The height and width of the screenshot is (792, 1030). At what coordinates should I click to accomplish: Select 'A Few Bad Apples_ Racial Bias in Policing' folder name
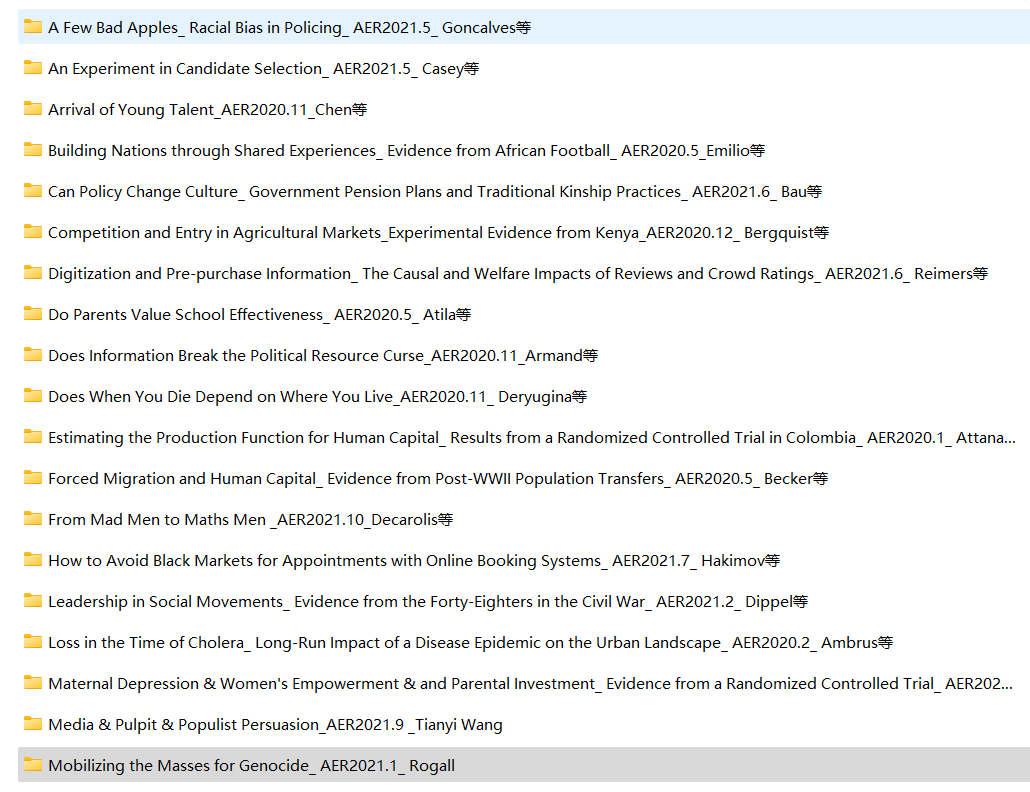(290, 28)
